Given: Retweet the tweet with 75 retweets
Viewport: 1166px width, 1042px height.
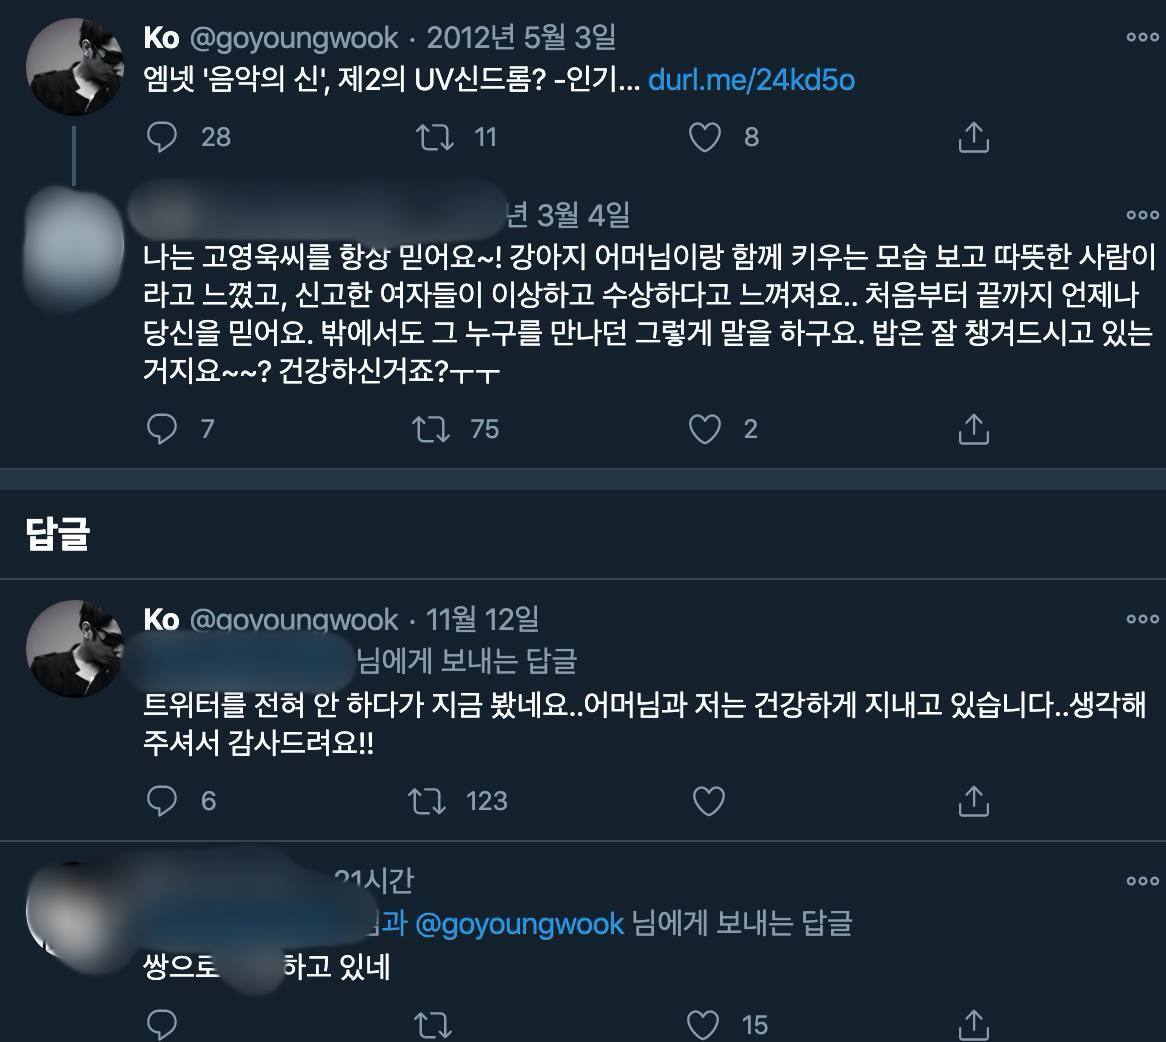Looking at the screenshot, I should (431, 428).
